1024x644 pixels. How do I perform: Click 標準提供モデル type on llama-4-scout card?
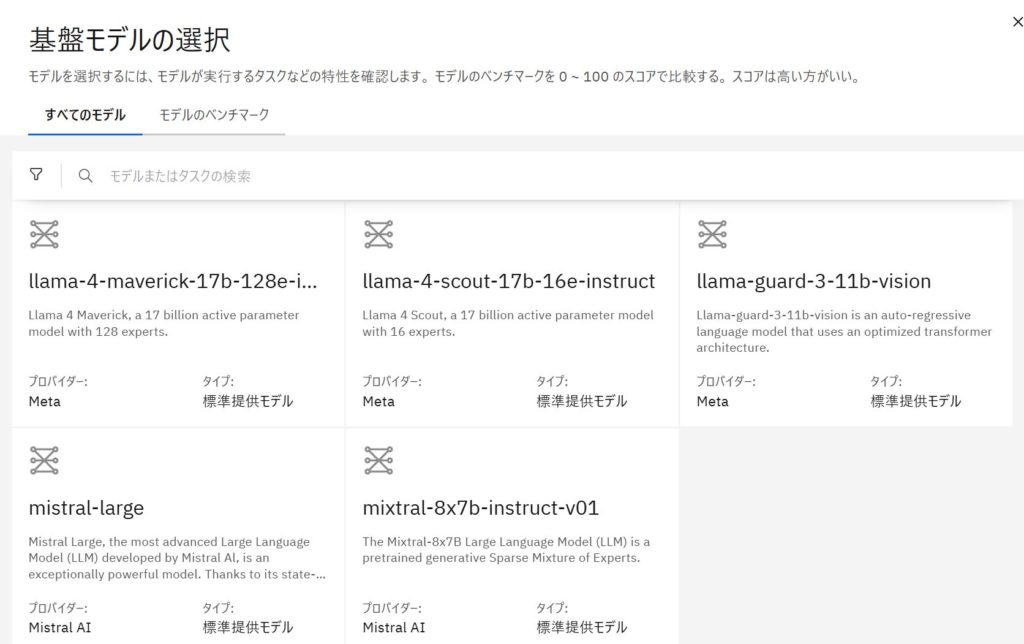[582, 402]
